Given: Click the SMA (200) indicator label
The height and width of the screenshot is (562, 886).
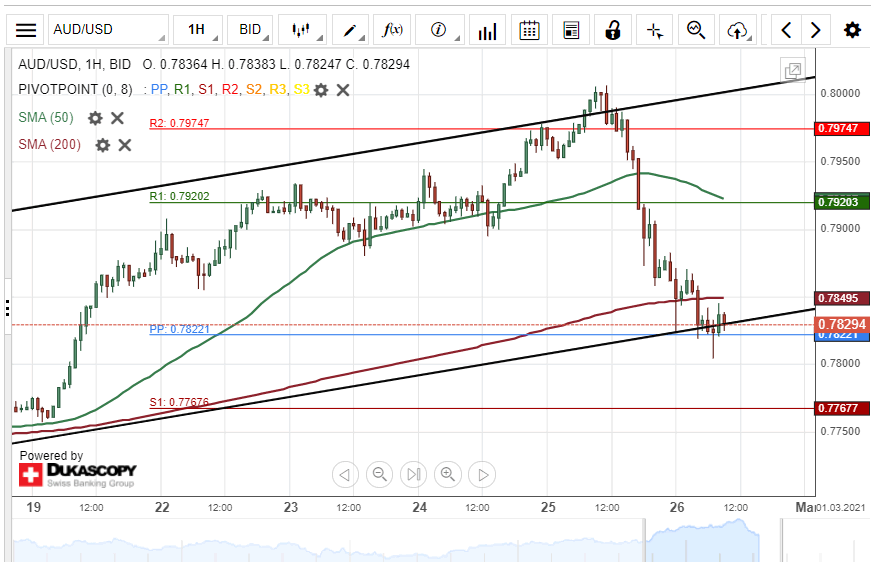Looking at the screenshot, I should 50,145.
